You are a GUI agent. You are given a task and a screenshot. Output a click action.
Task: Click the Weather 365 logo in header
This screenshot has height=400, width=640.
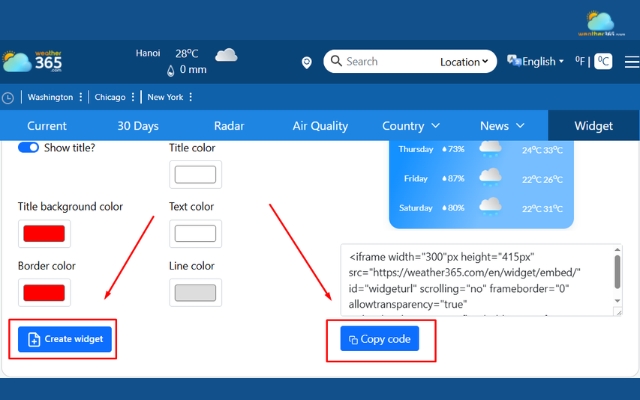pos(32,62)
